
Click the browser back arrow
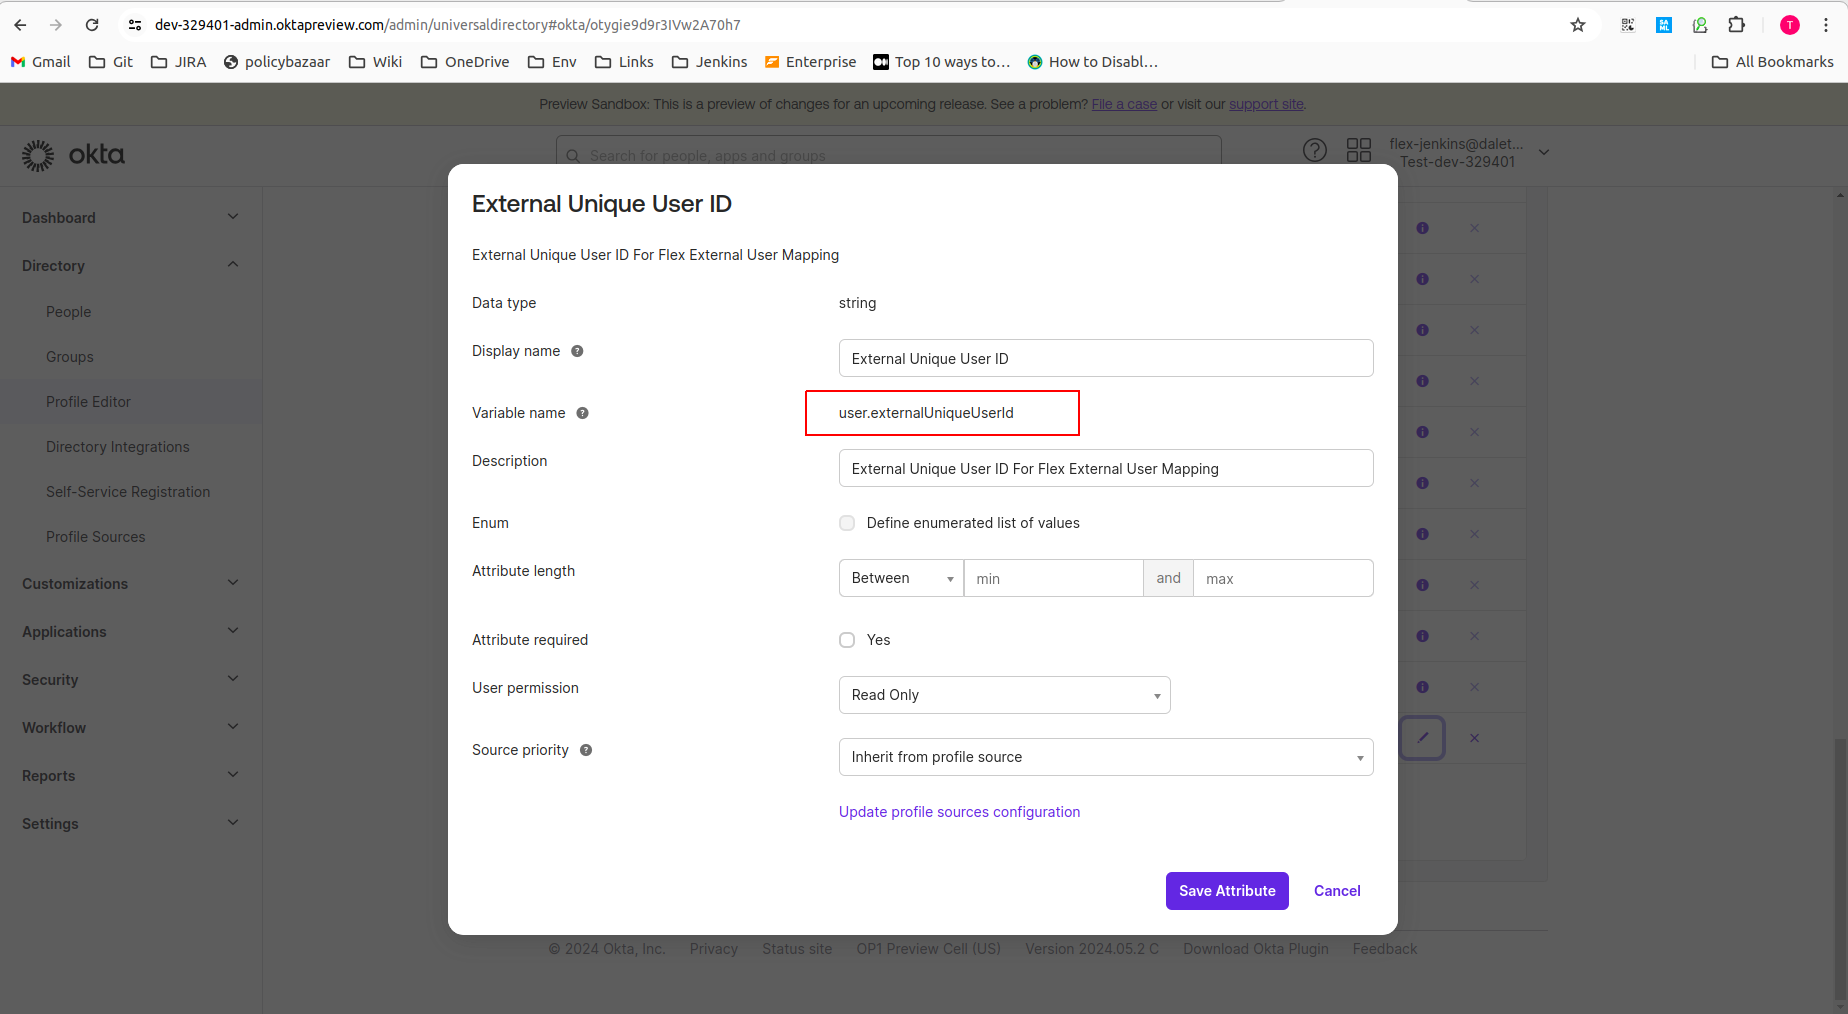(20, 25)
